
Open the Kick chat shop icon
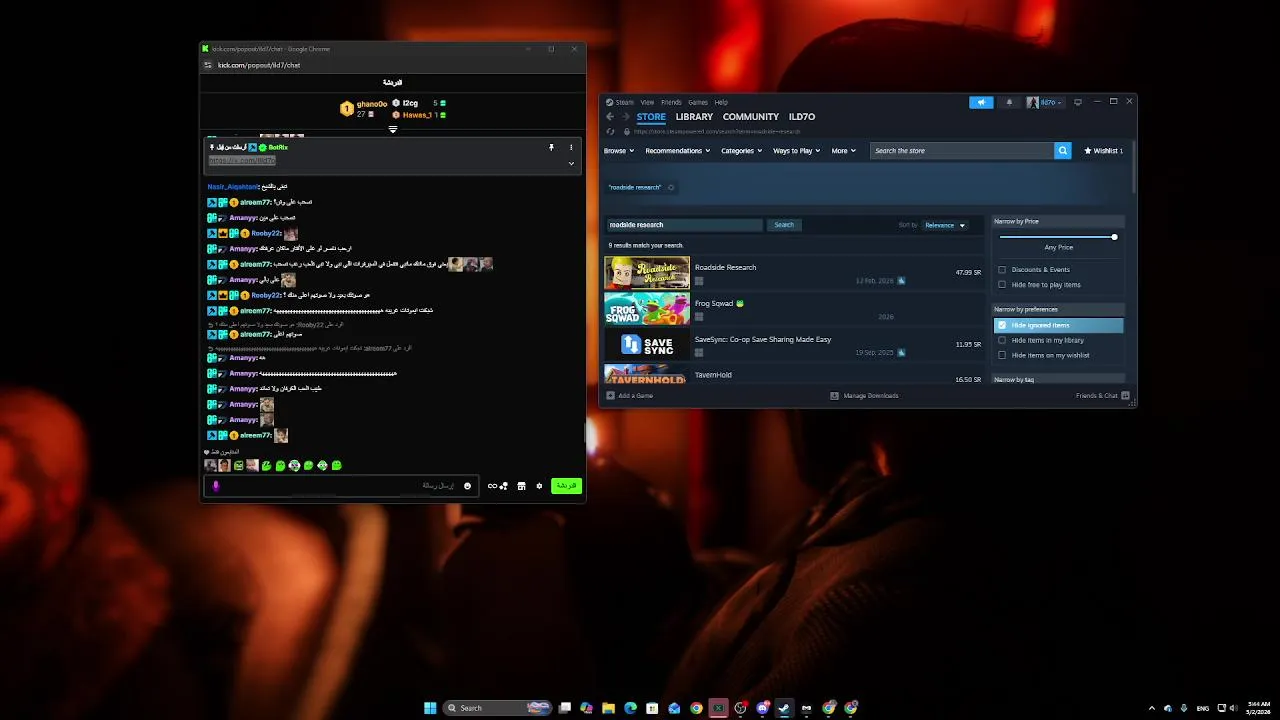[x=521, y=486]
